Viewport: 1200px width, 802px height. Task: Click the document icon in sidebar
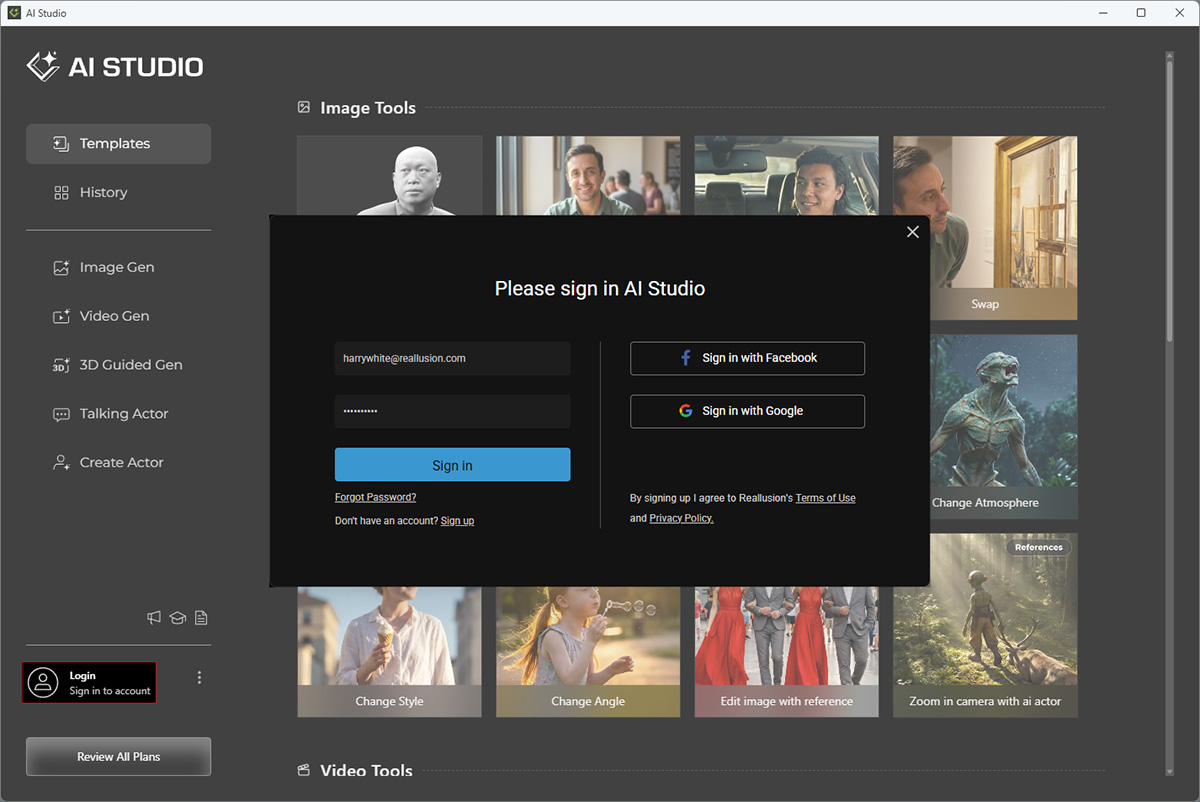201,618
